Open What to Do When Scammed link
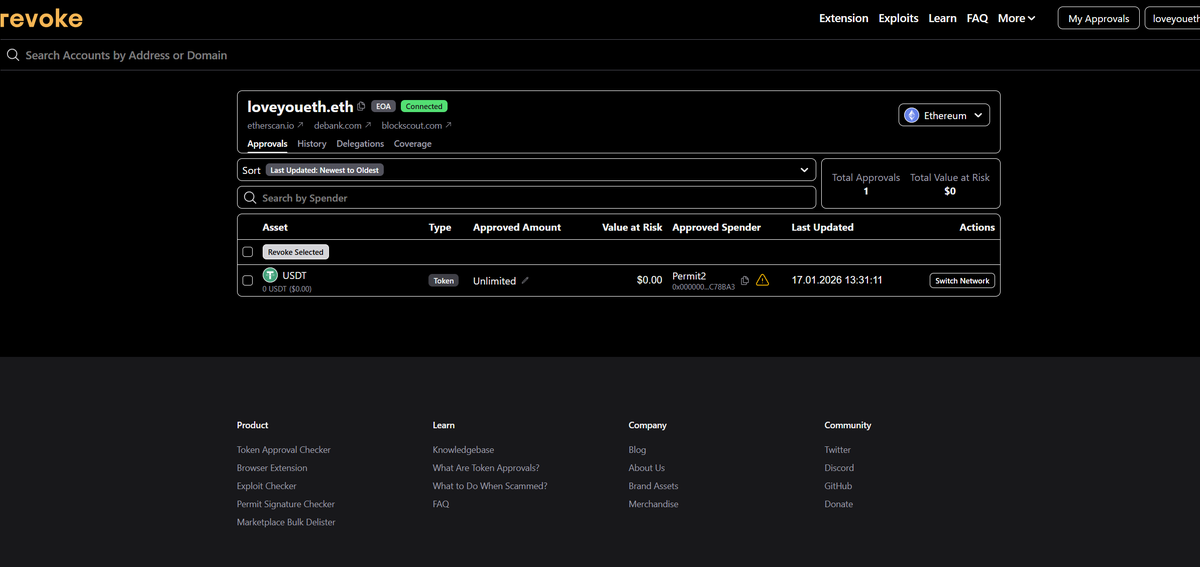1200x567 pixels. [490, 486]
